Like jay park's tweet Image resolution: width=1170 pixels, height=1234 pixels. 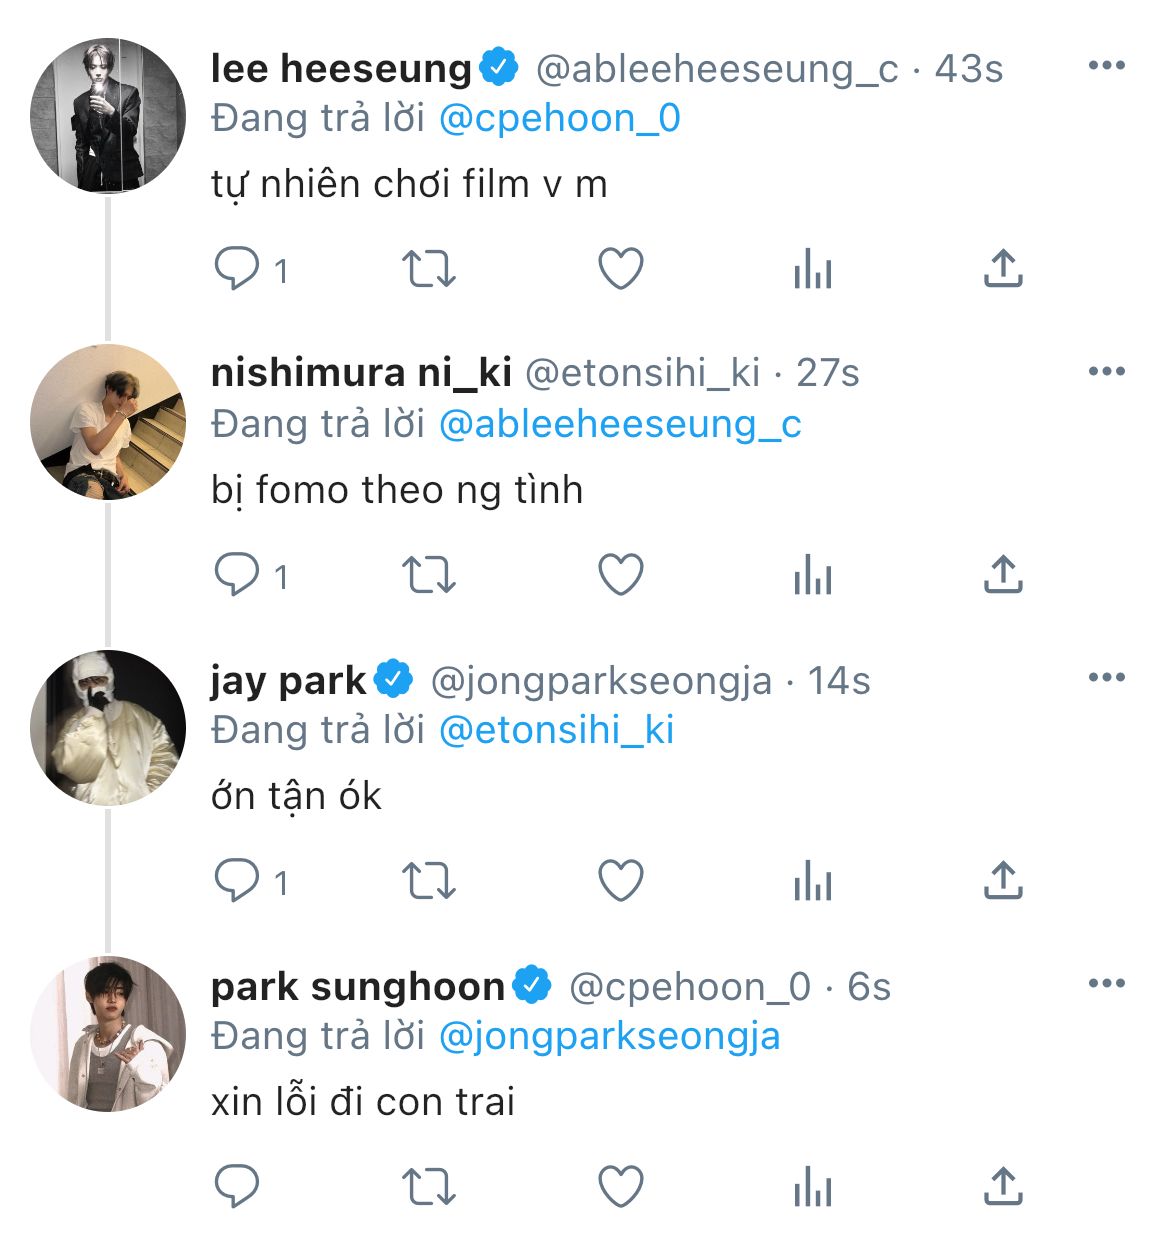(620, 881)
